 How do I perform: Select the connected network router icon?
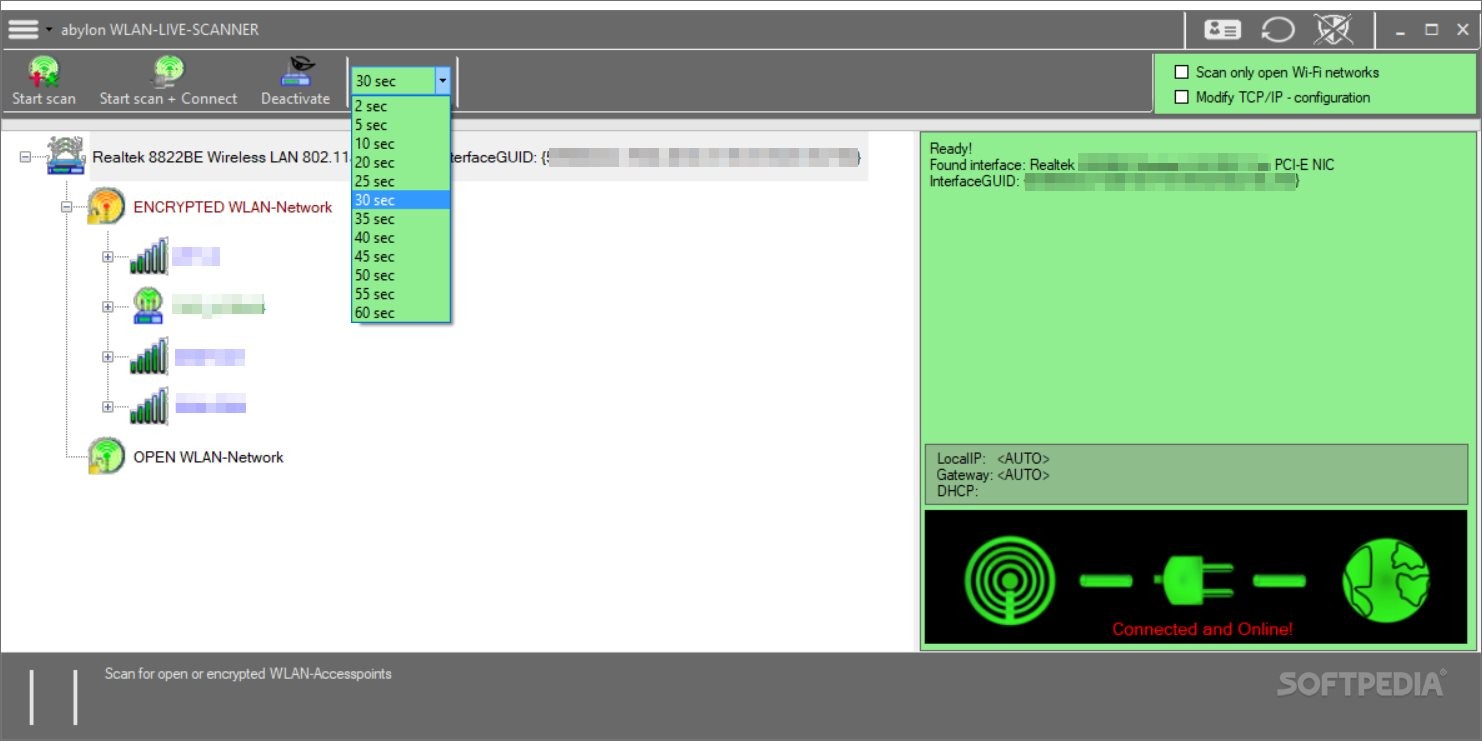(x=148, y=306)
